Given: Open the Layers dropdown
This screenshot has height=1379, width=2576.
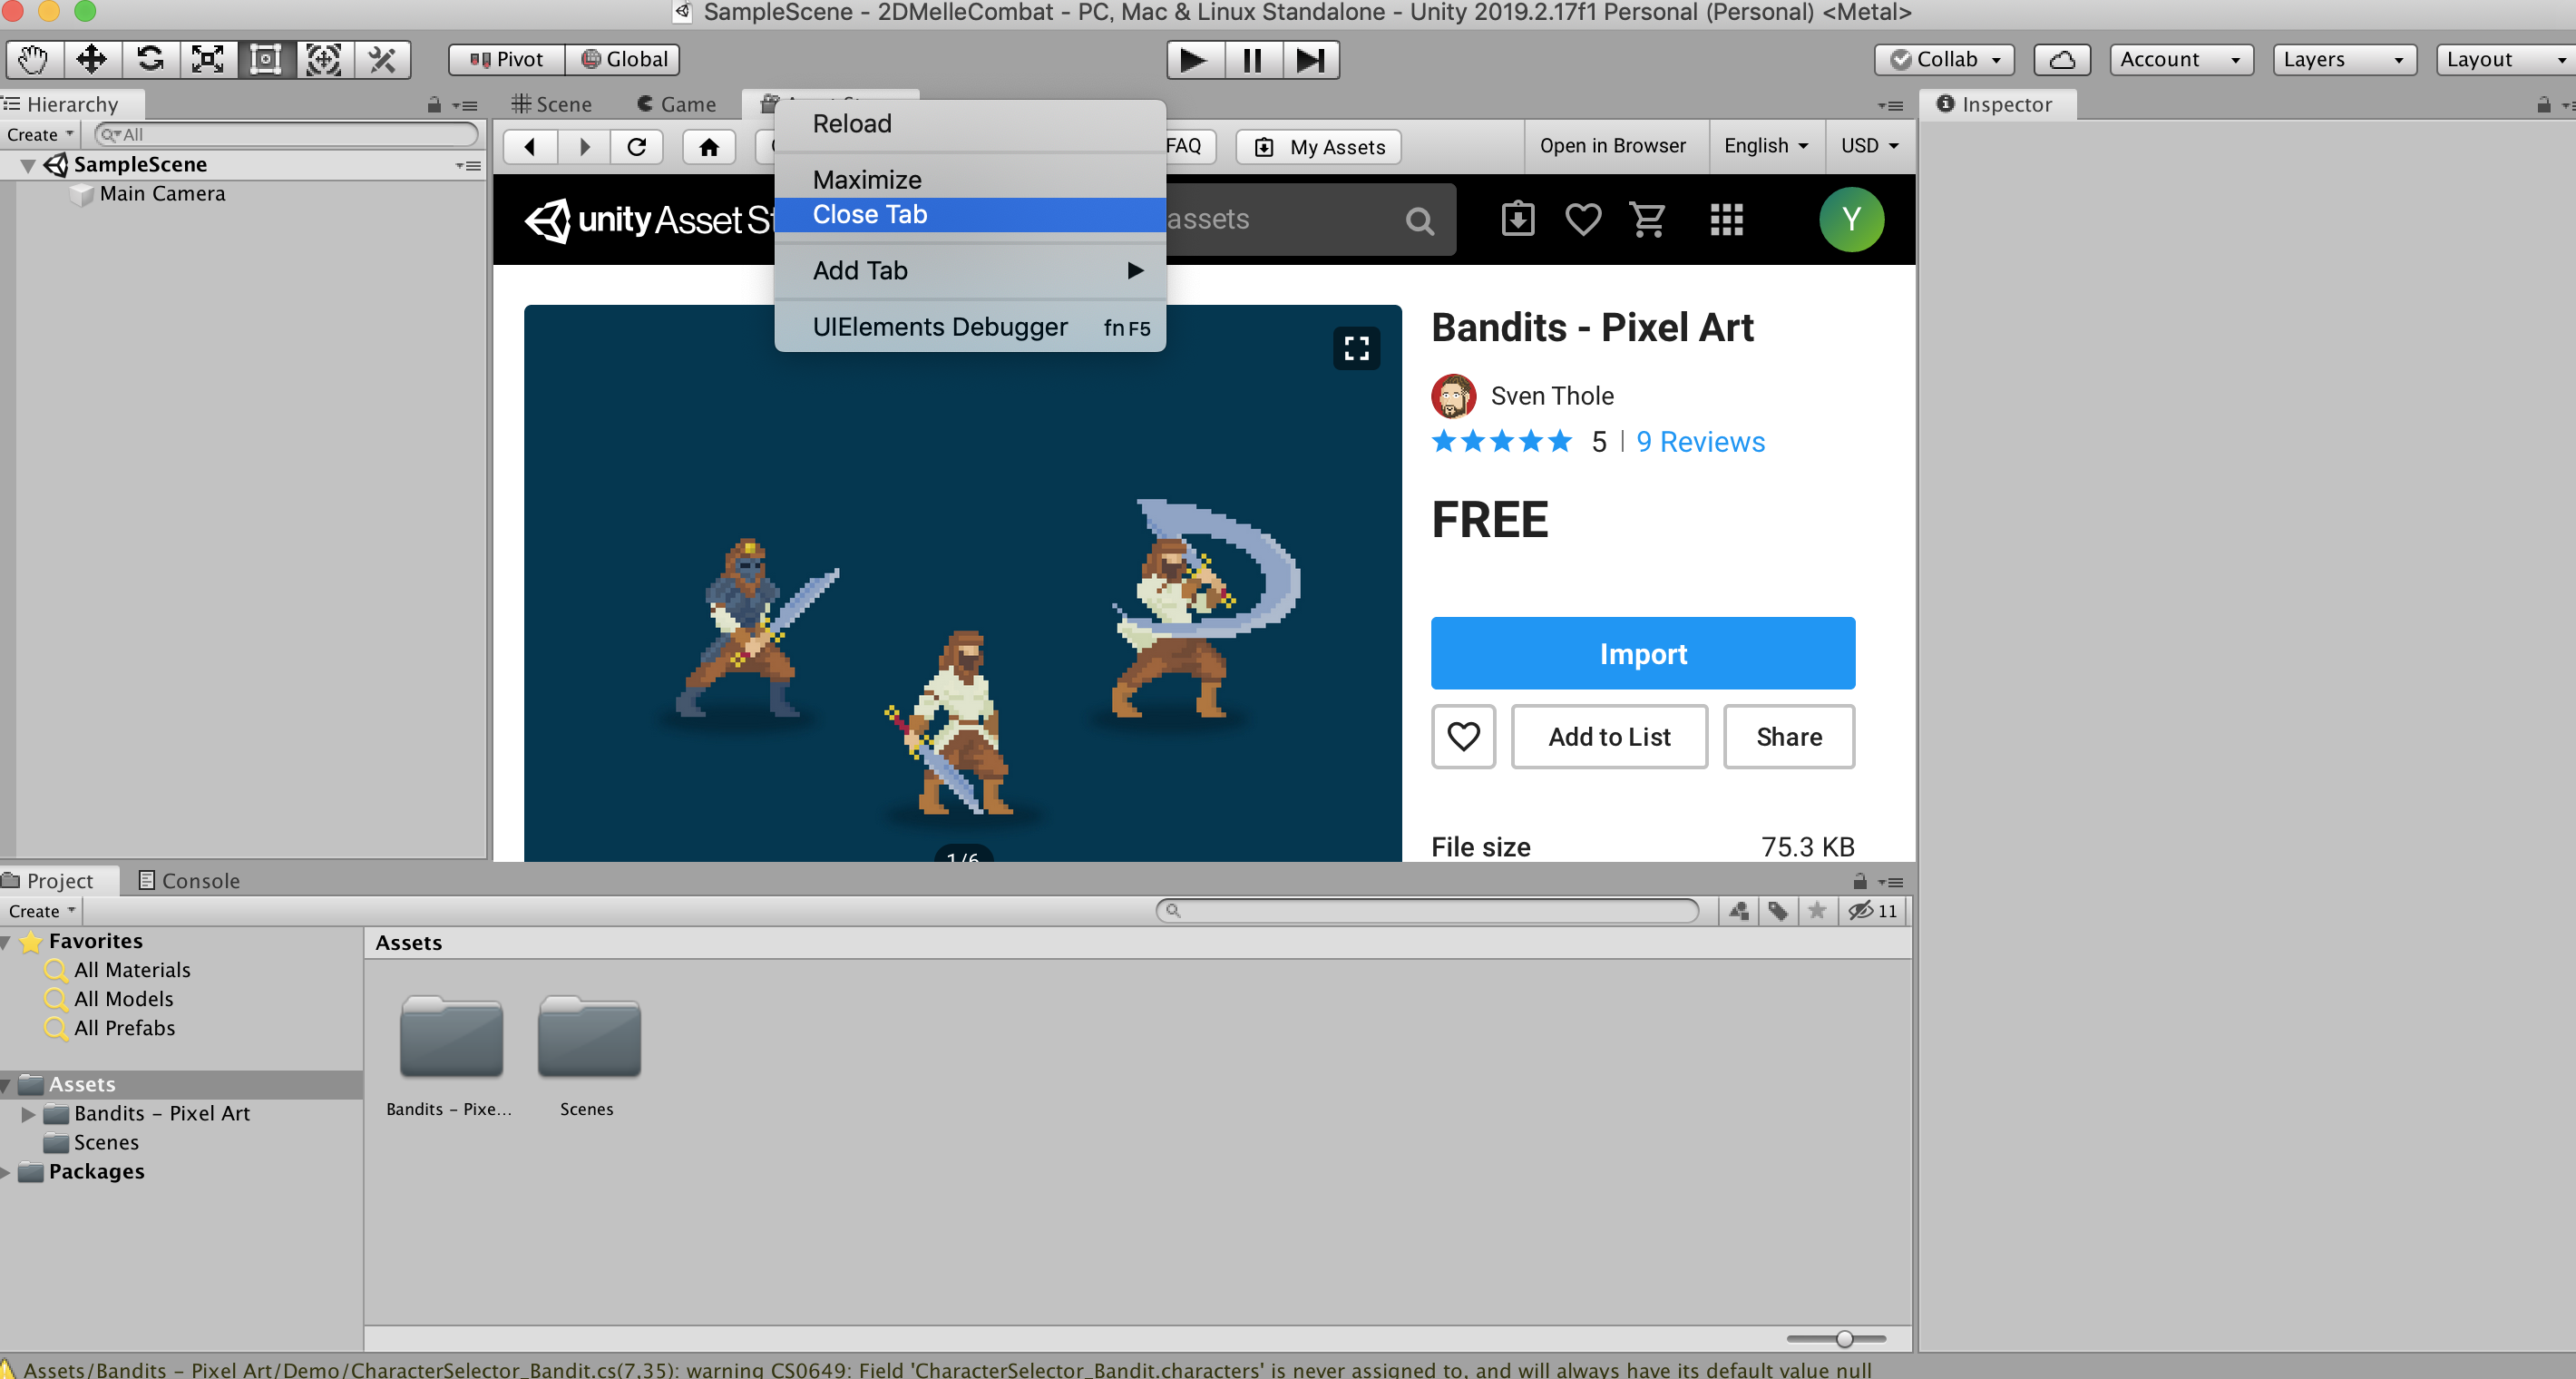Looking at the screenshot, I should pyautogui.click(x=2343, y=59).
